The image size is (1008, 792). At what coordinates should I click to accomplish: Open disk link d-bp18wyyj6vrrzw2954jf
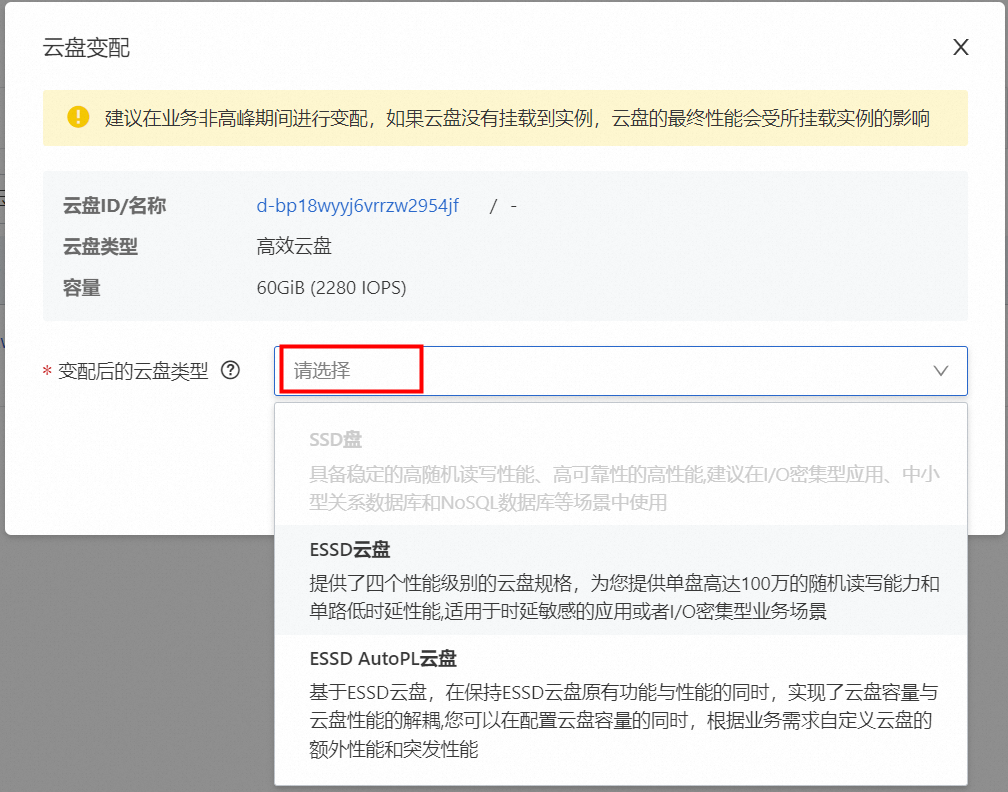click(x=358, y=206)
